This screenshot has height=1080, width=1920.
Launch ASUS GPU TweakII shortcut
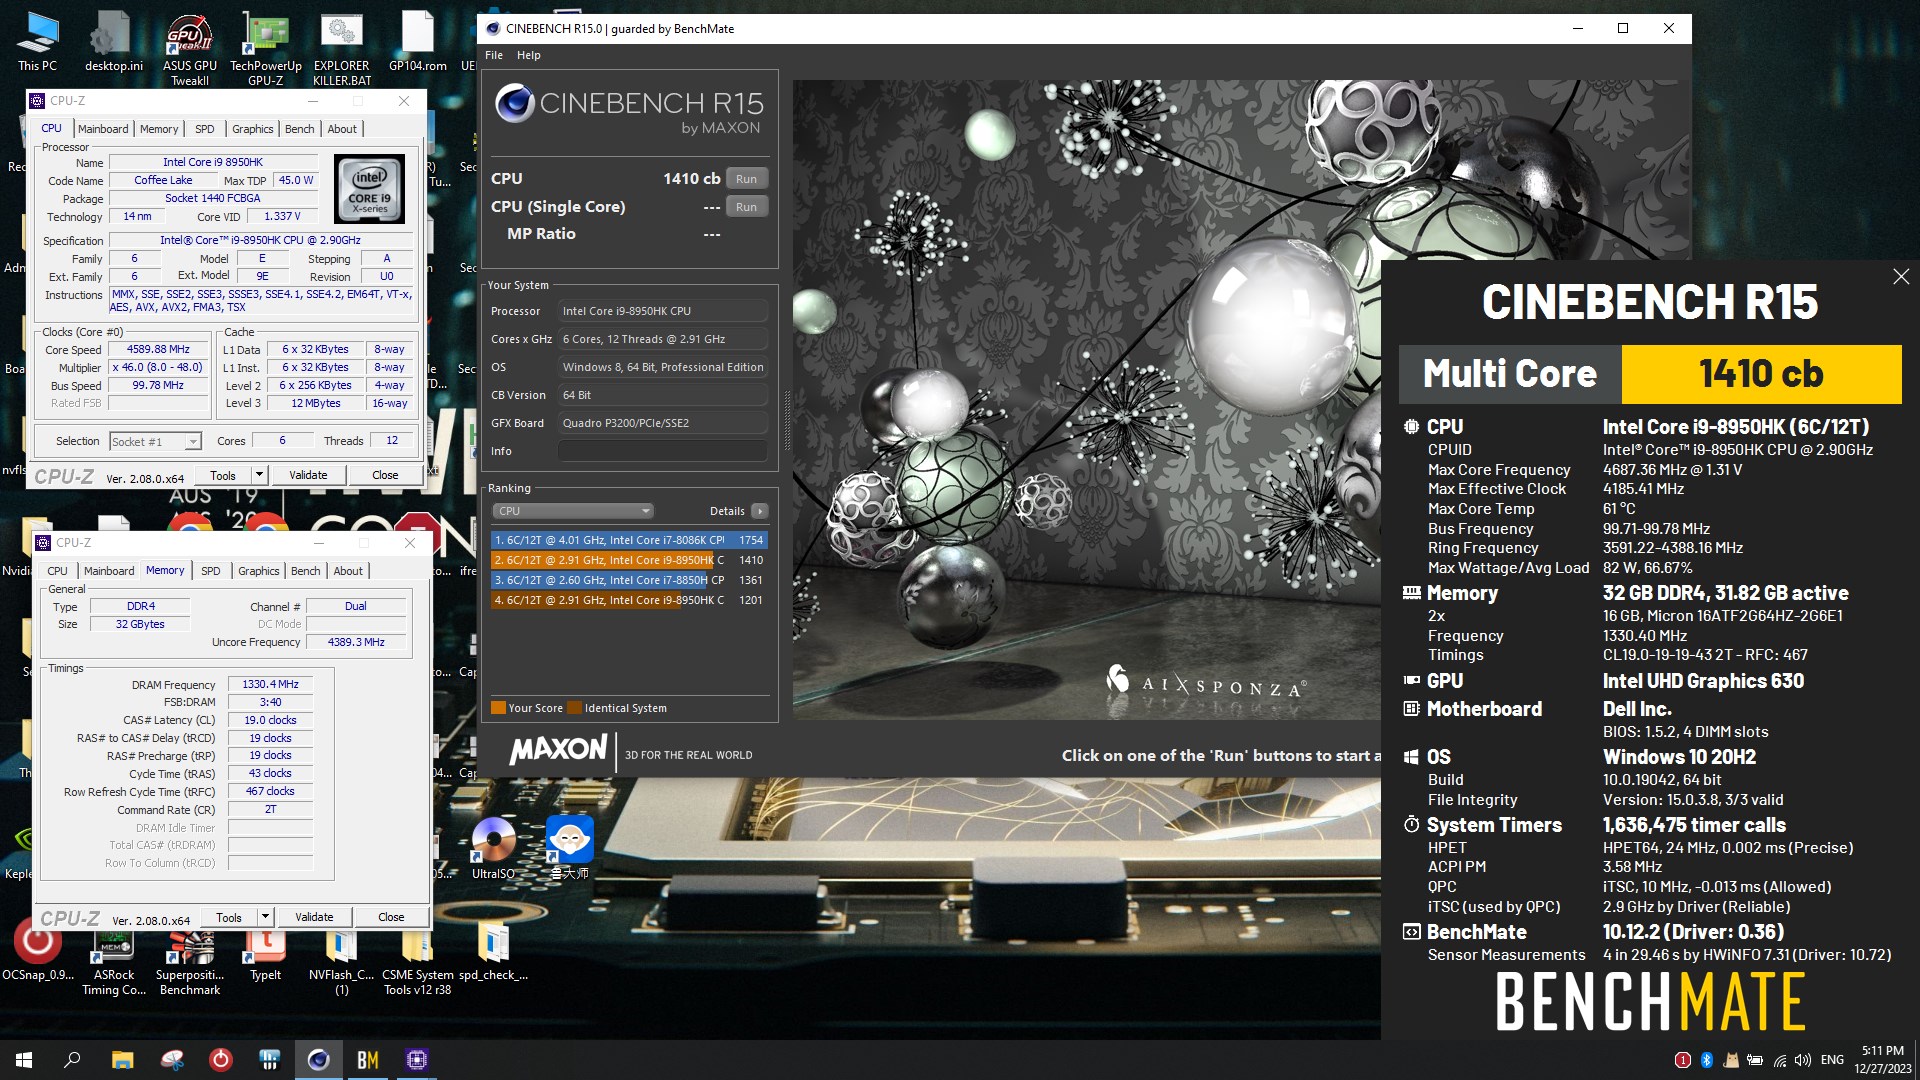[189, 48]
